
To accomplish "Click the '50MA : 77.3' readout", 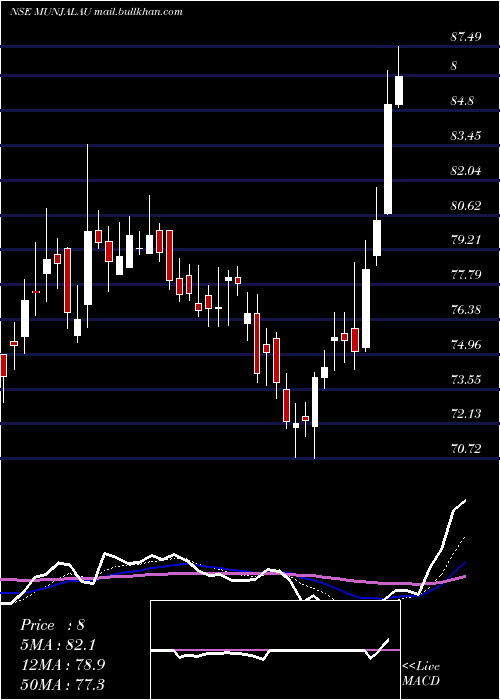I will tap(62, 684).
